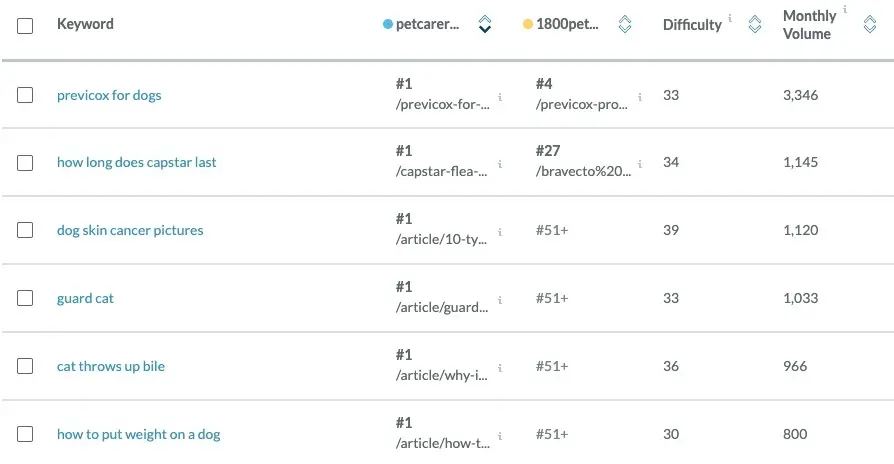Click info icon next to /previcox-for-... URL
This screenshot has width=894, height=464.
coord(500,97)
